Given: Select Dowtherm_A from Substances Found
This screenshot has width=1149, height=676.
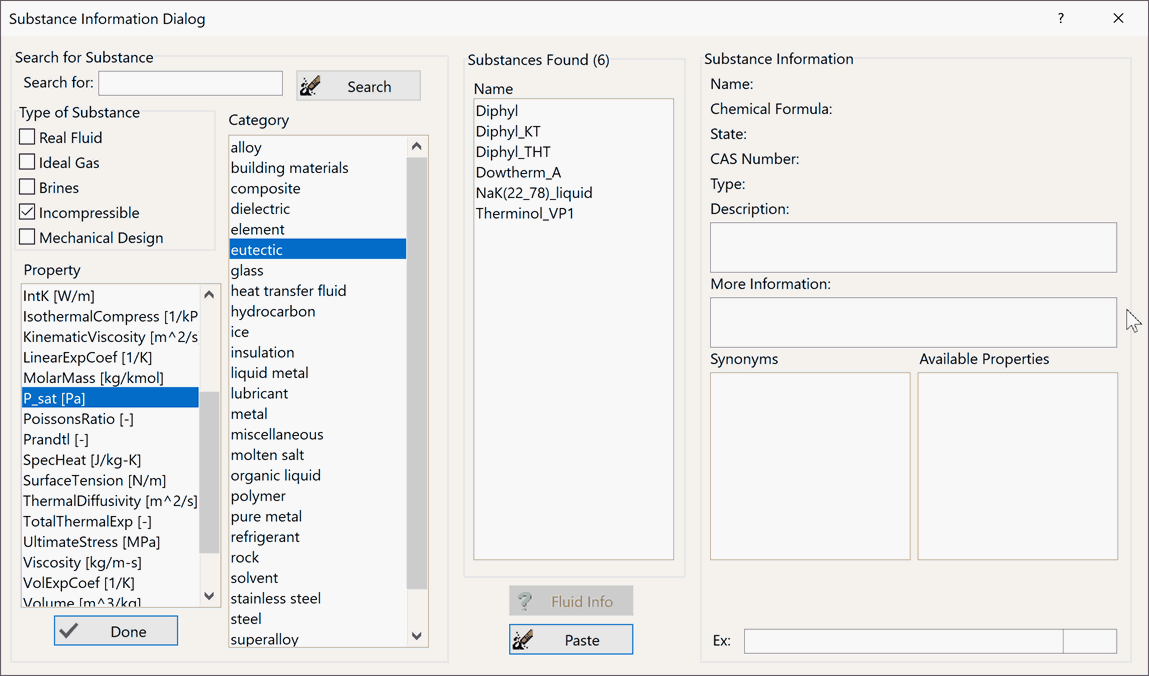Looking at the screenshot, I should (x=518, y=173).
